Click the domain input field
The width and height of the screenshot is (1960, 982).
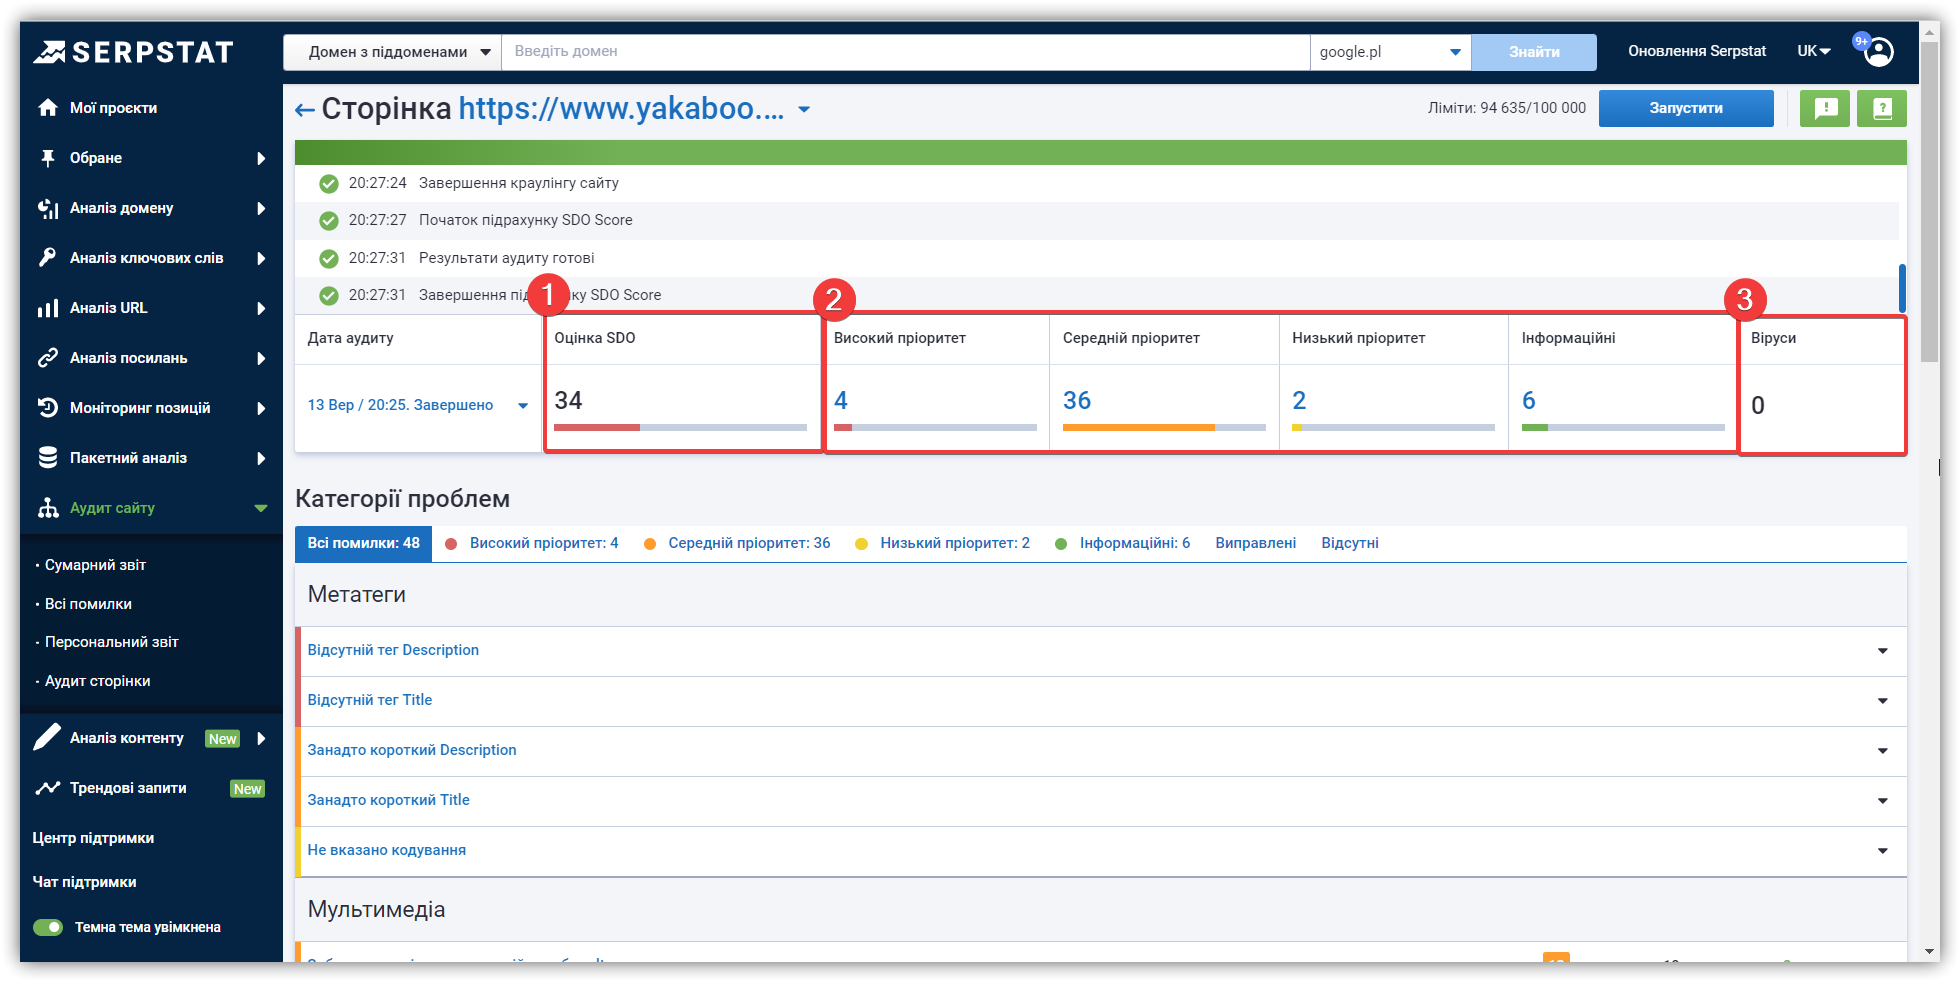point(906,52)
